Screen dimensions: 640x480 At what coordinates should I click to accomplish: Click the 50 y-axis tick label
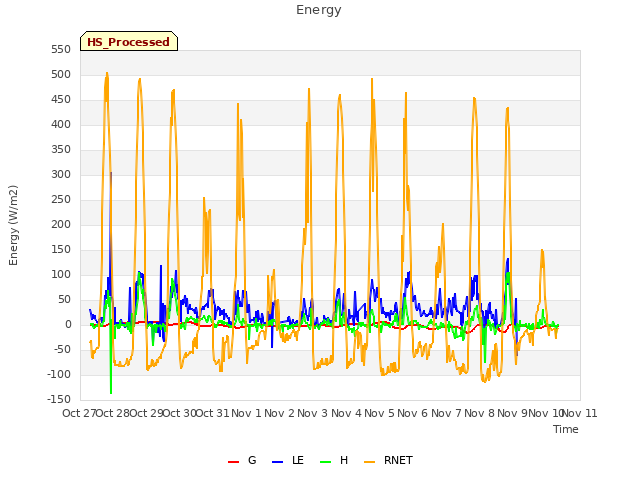(64, 300)
